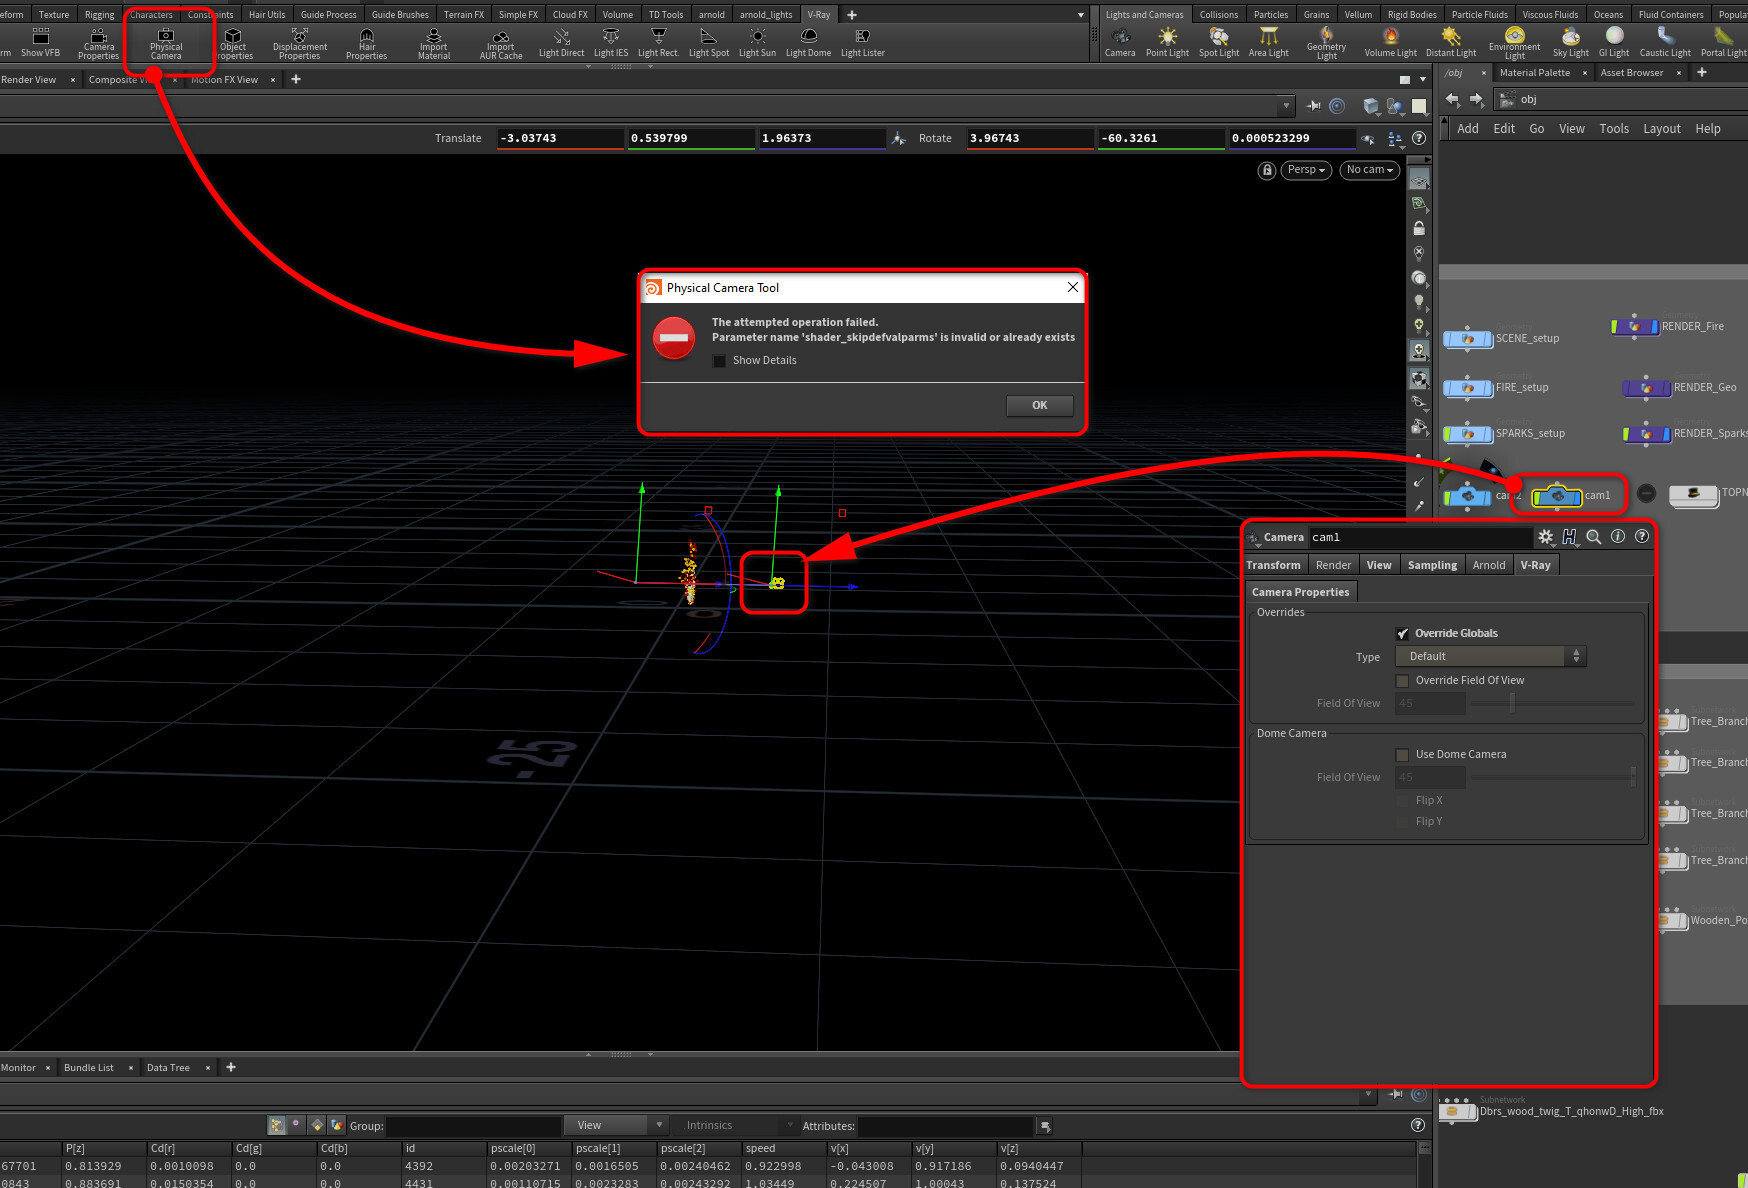Click the parameter search magnifier icon
1748x1188 pixels.
pos(1593,537)
